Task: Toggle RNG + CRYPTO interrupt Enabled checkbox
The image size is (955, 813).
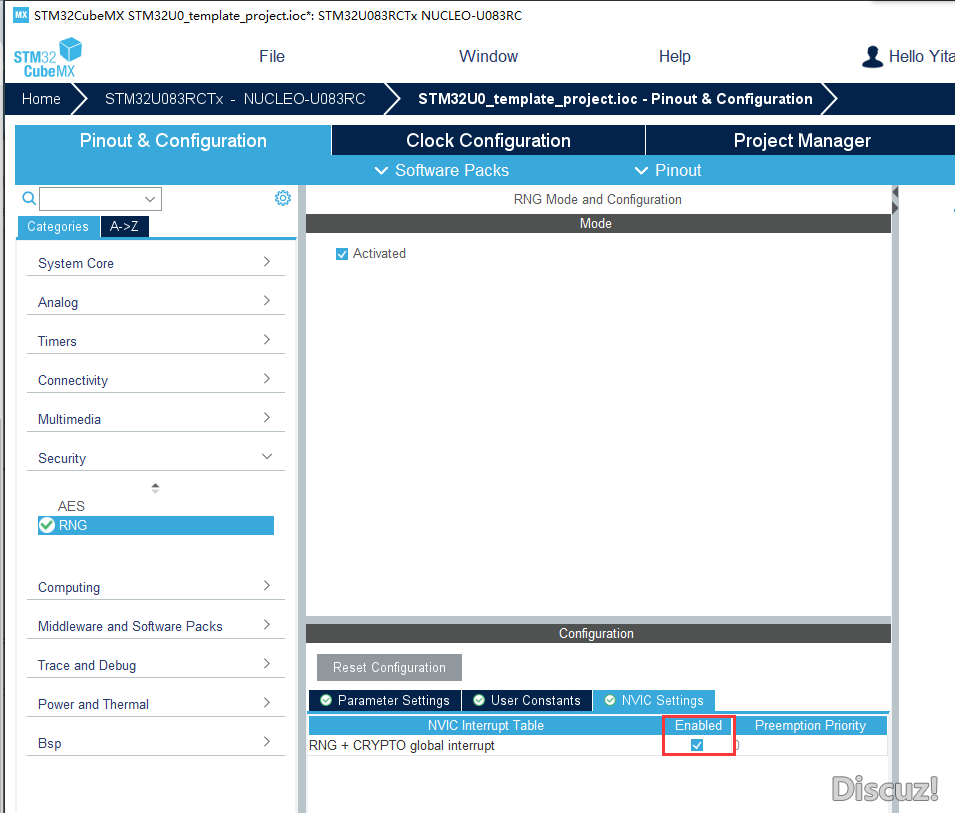Action: tap(697, 745)
